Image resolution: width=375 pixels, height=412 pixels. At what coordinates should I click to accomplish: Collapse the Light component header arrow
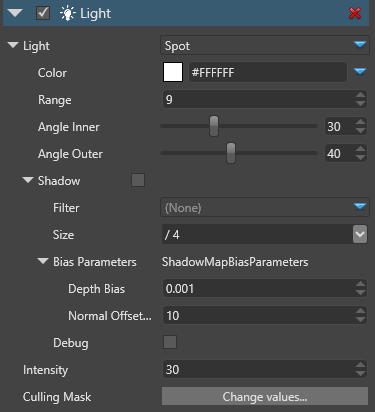tap(15, 13)
